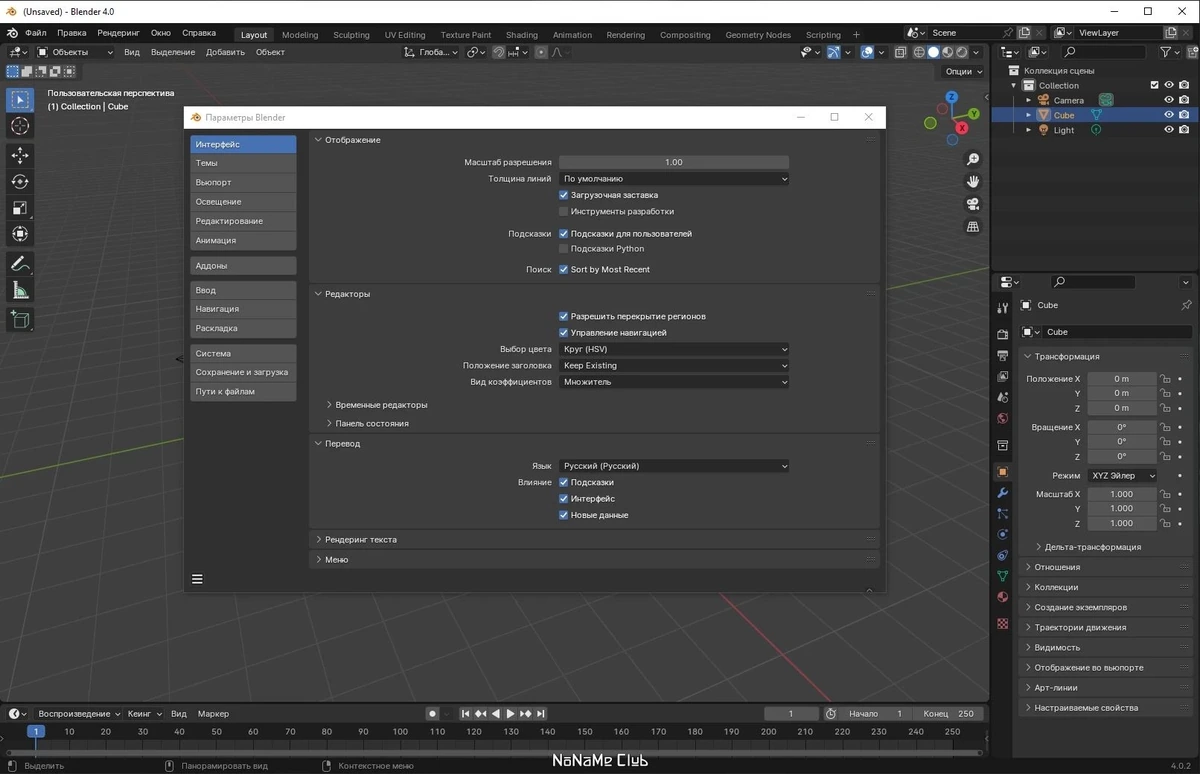The image size is (1200, 774).
Task: Toggle the Новые данные translation checkbox
Action: coord(563,515)
